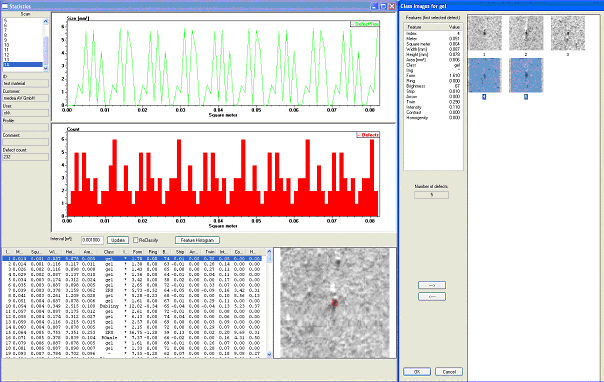This screenshot has height=382, width=604.
Task: Click the DefectSize legend on size chart
Action: point(365,24)
